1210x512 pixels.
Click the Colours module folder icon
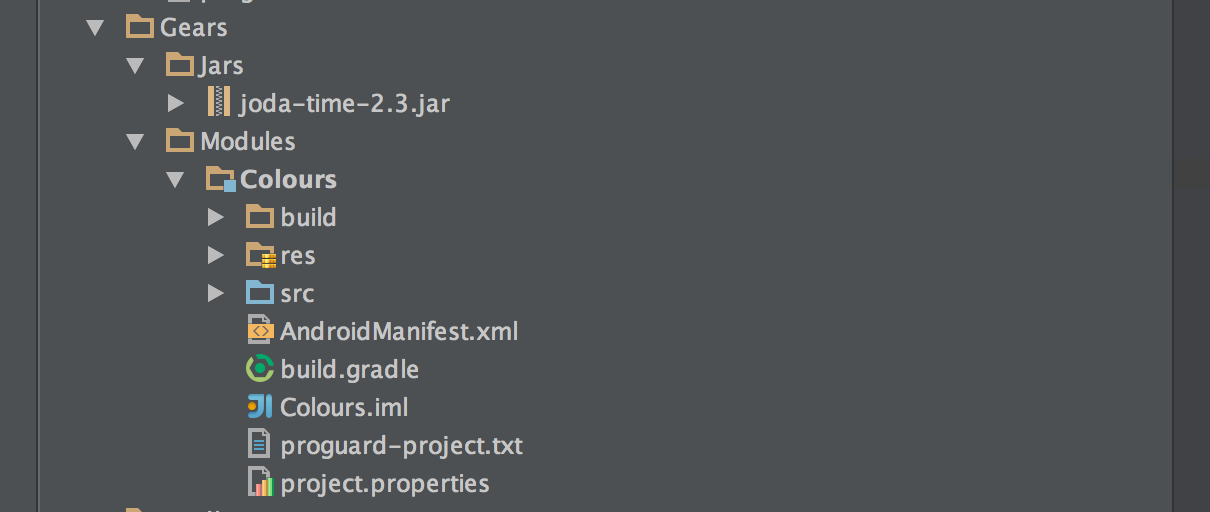[221, 179]
